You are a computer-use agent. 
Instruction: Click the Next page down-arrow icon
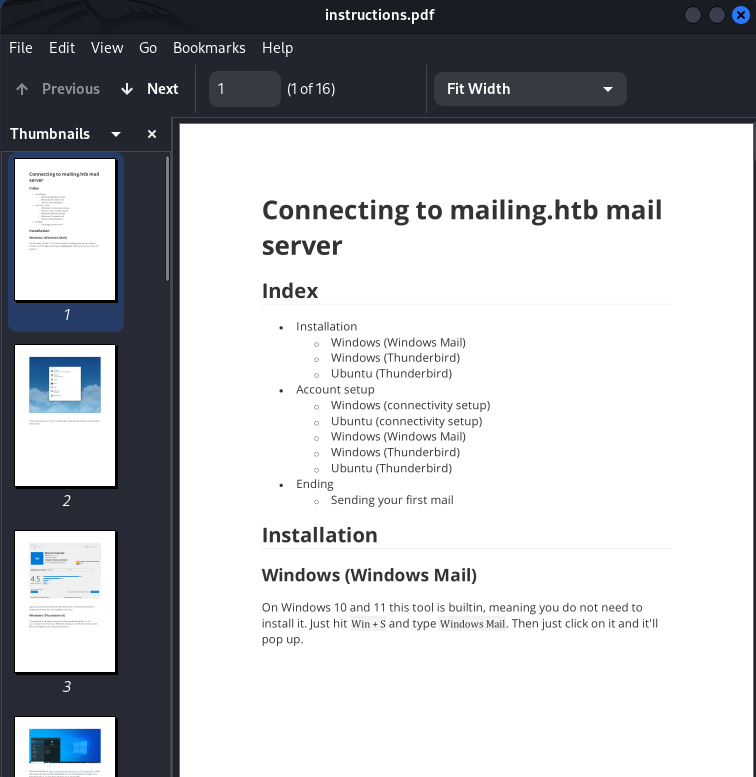point(127,89)
